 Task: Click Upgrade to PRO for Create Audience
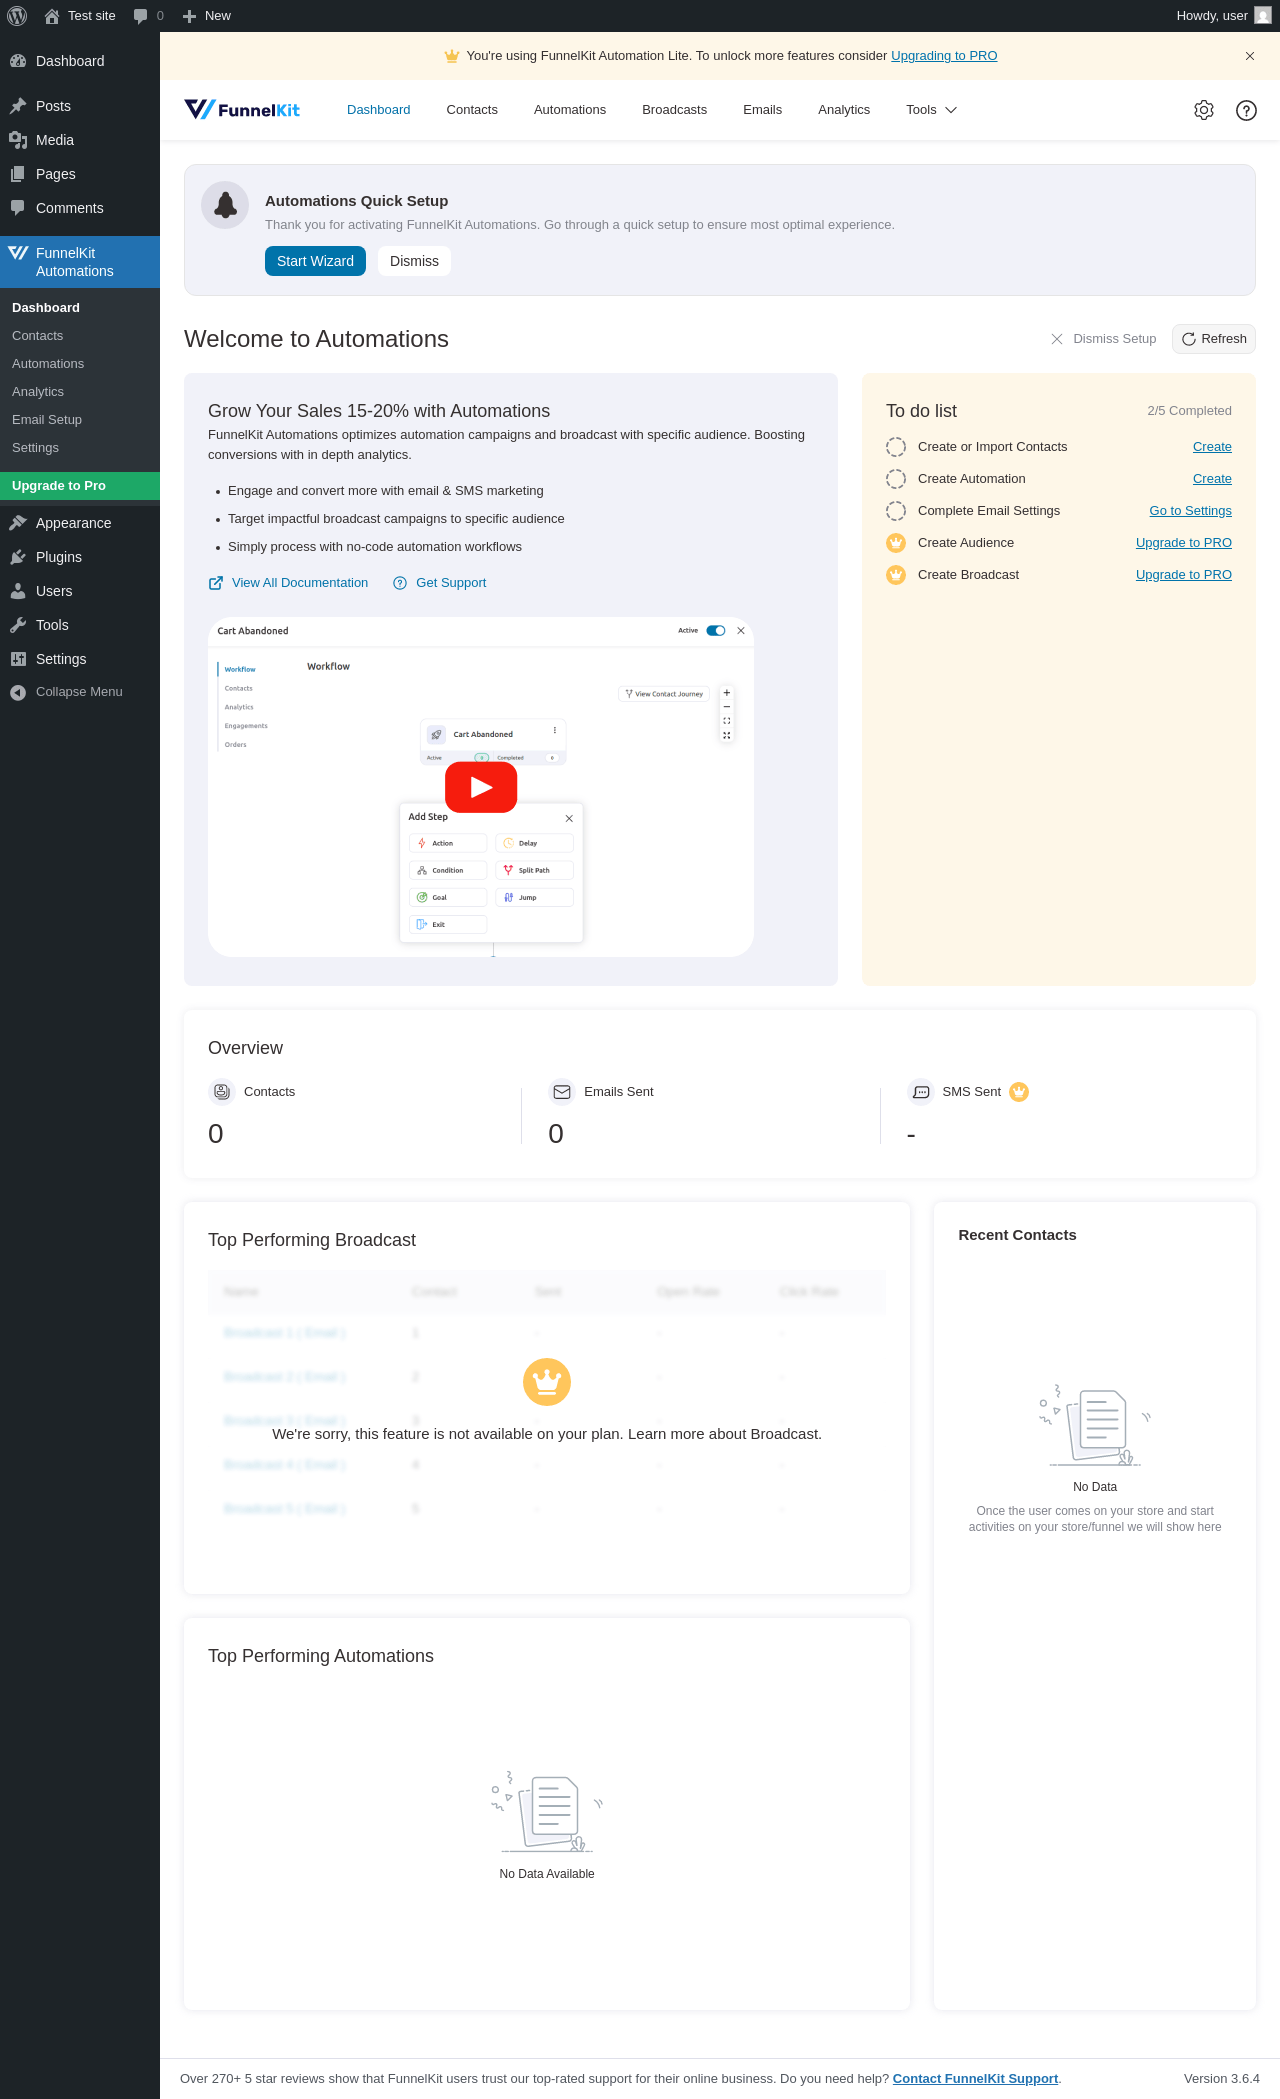coord(1183,543)
